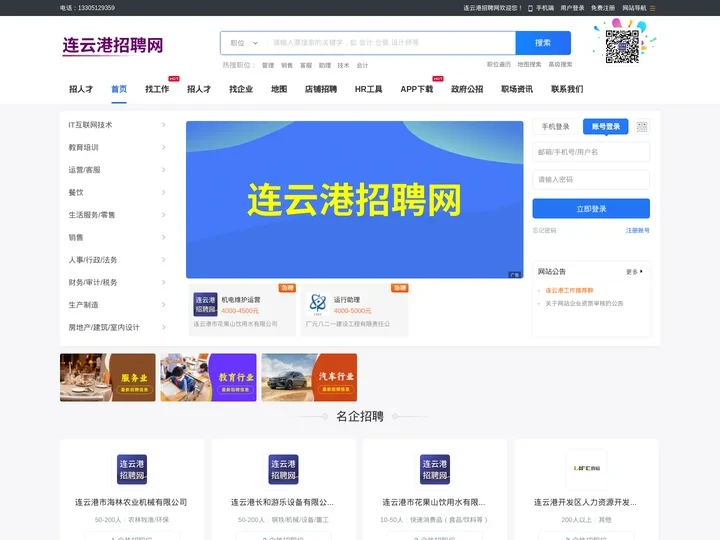Click the QR code login icon
The width and height of the screenshot is (720, 540).
(641, 127)
